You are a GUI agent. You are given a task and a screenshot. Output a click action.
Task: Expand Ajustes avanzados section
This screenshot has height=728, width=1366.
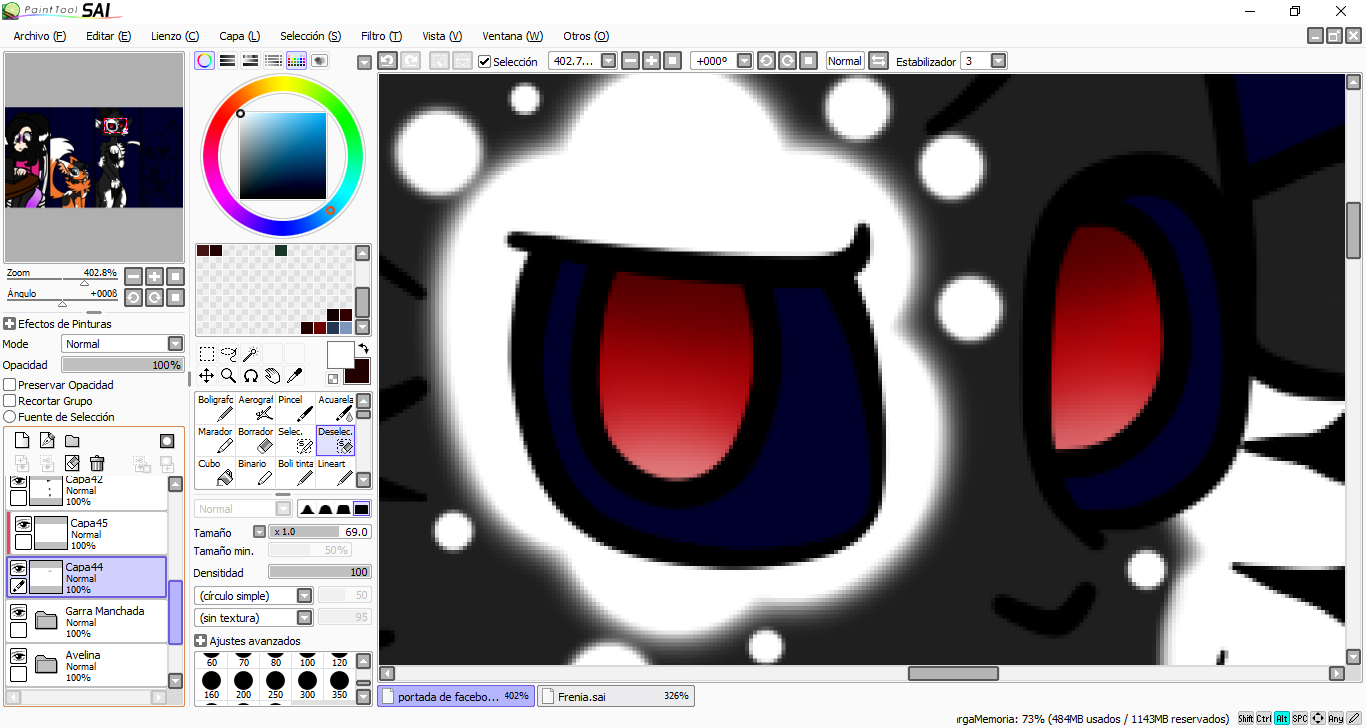200,641
